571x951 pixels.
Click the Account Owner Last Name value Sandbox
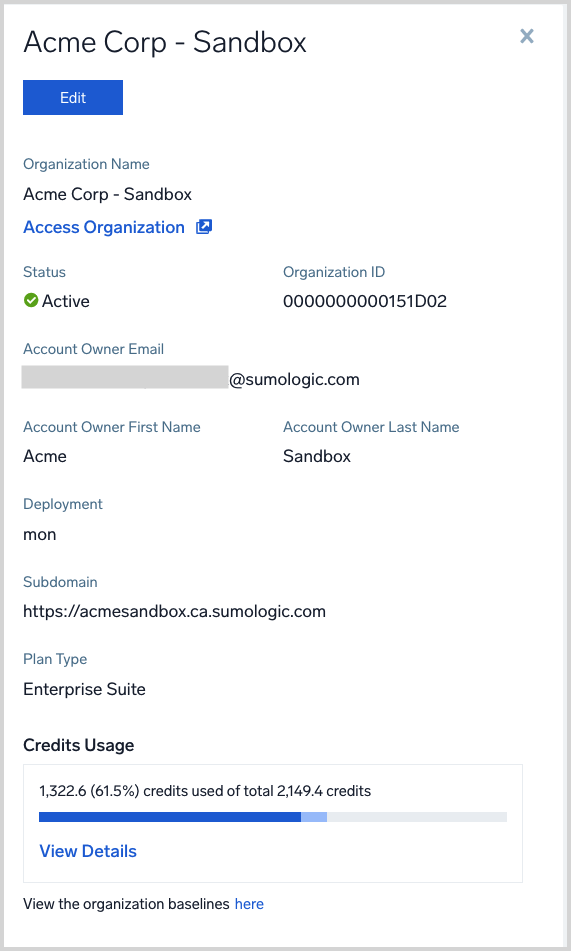317,456
